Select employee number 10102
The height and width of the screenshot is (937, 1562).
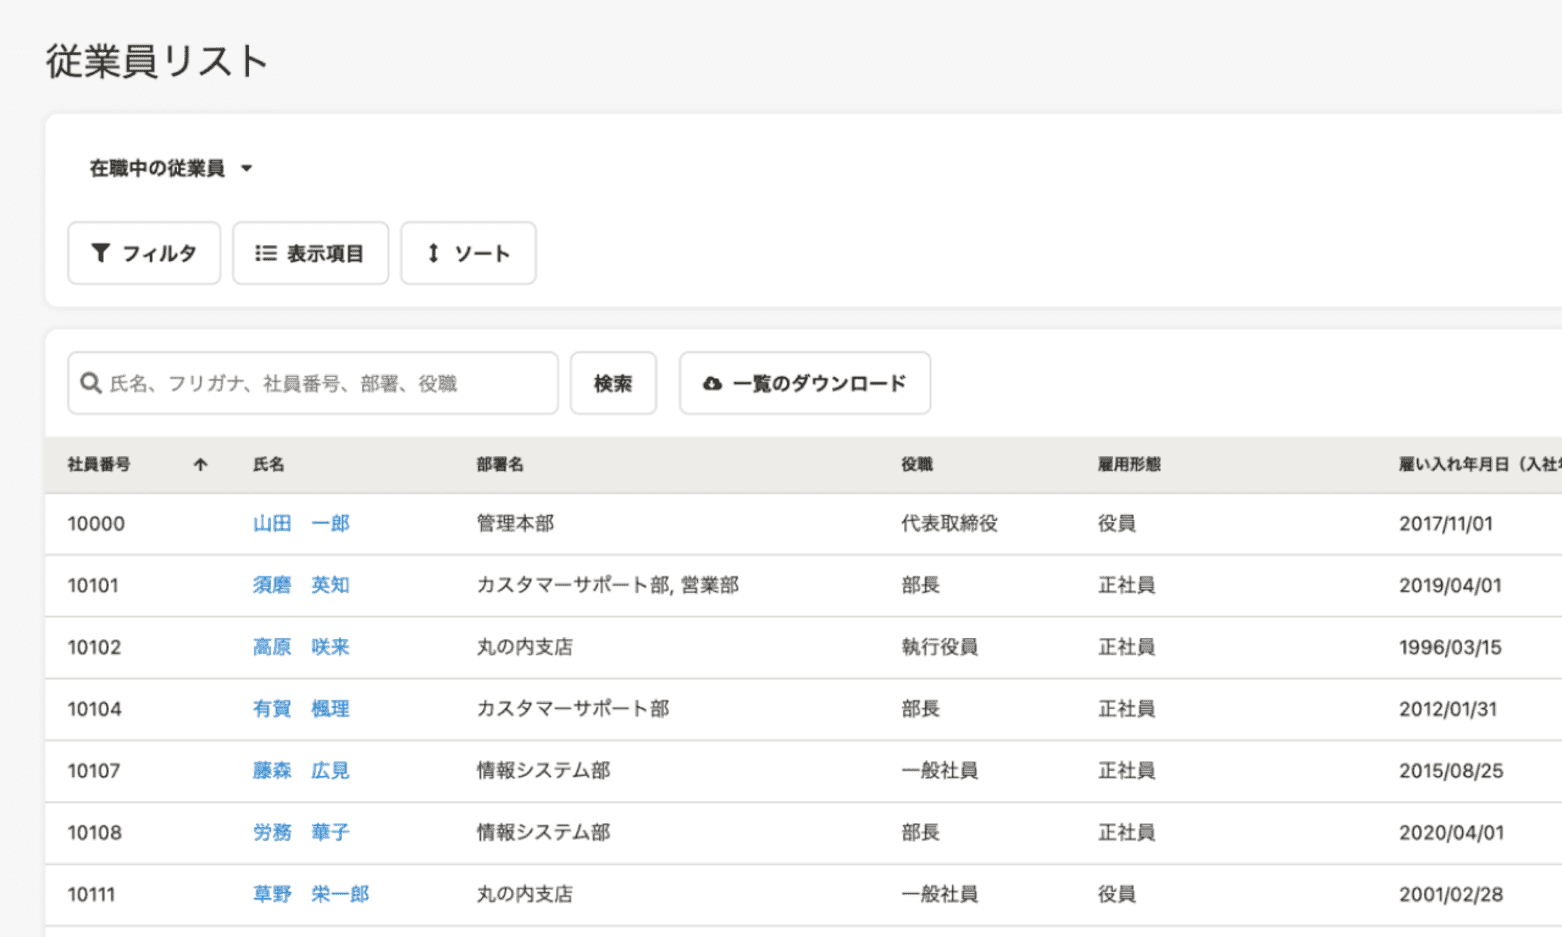pyautogui.click(x=94, y=647)
